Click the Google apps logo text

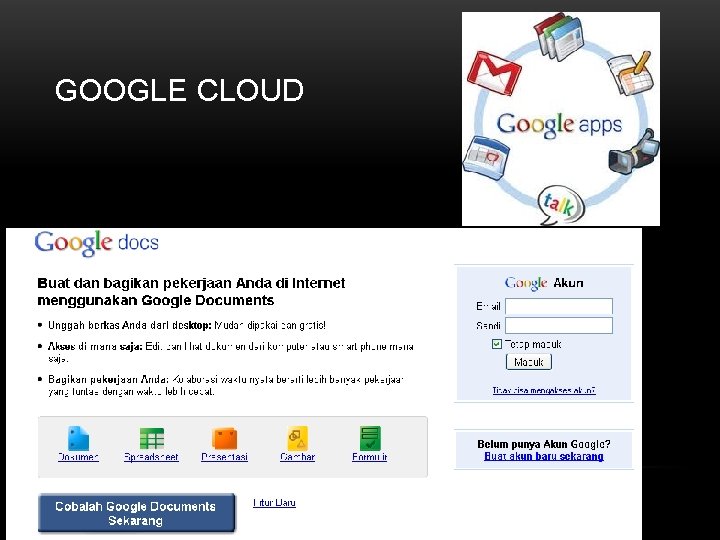pyautogui.click(x=559, y=124)
